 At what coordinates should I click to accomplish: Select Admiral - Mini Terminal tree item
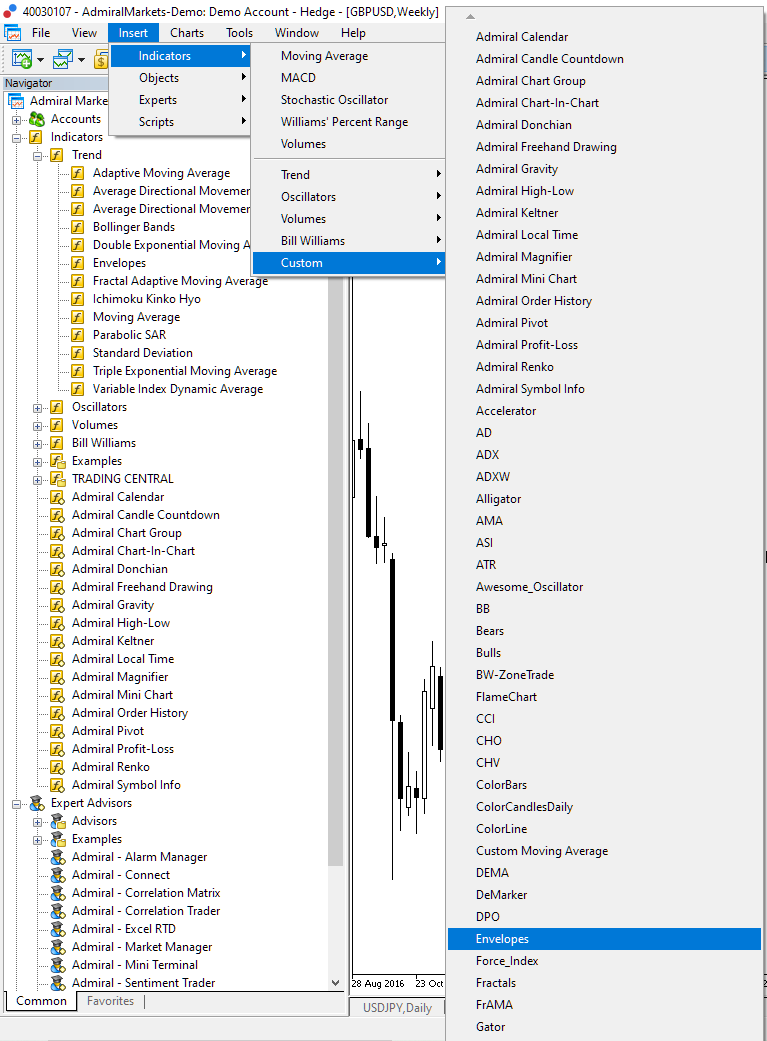135,965
